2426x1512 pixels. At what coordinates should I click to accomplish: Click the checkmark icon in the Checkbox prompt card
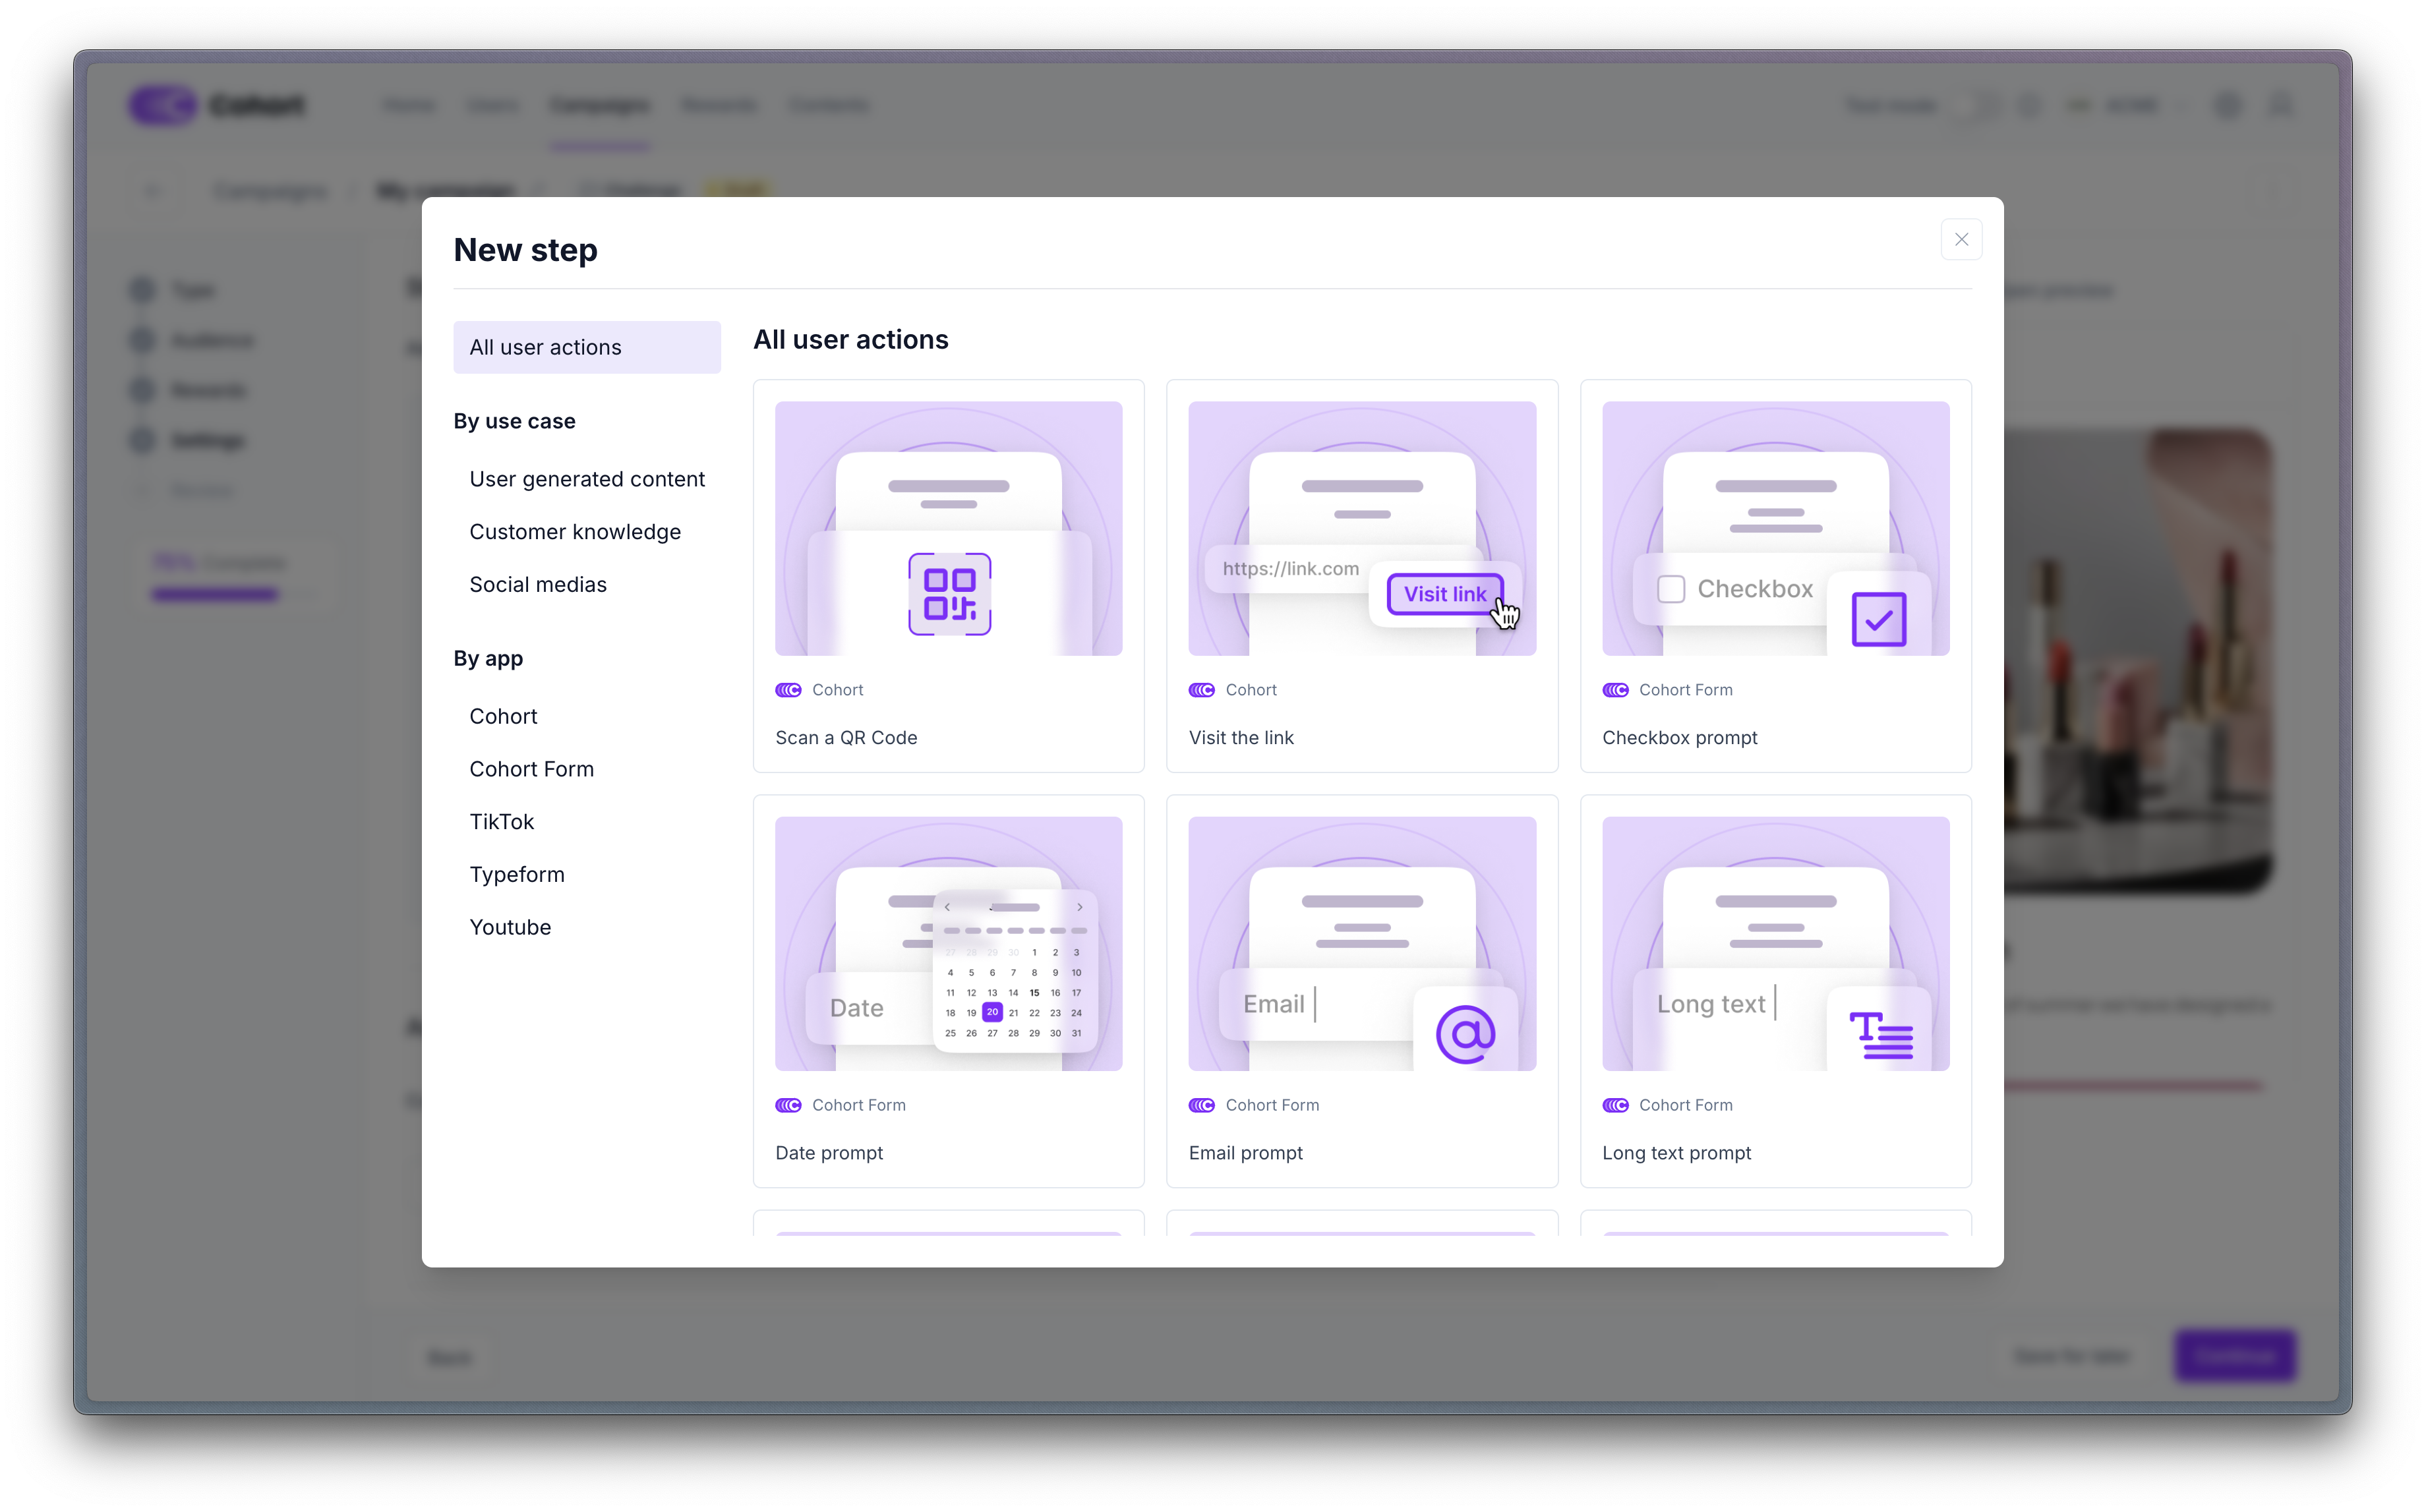pyautogui.click(x=1878, y=619)
